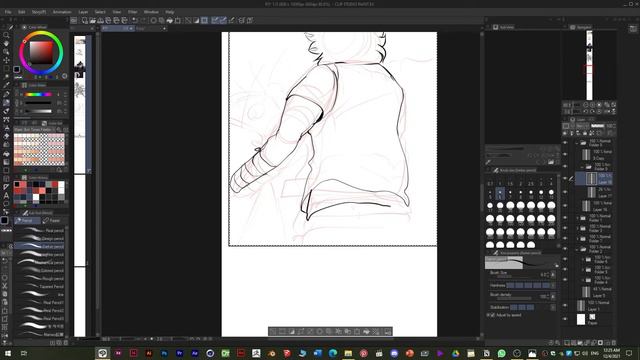
Task: Click the Save icon in command bar
Action: tap(100, 20)
